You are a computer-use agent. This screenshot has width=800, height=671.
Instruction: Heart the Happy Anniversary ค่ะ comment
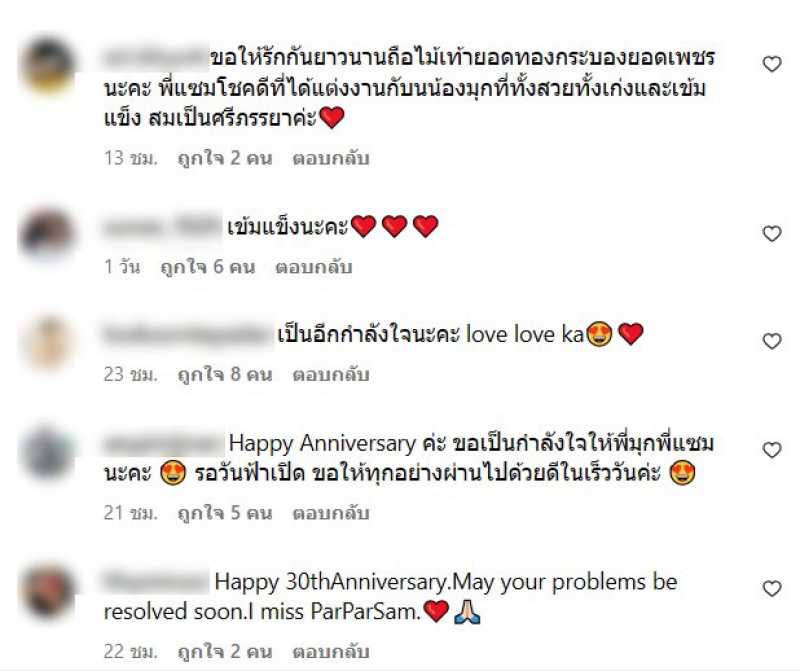tap(772, 450)
